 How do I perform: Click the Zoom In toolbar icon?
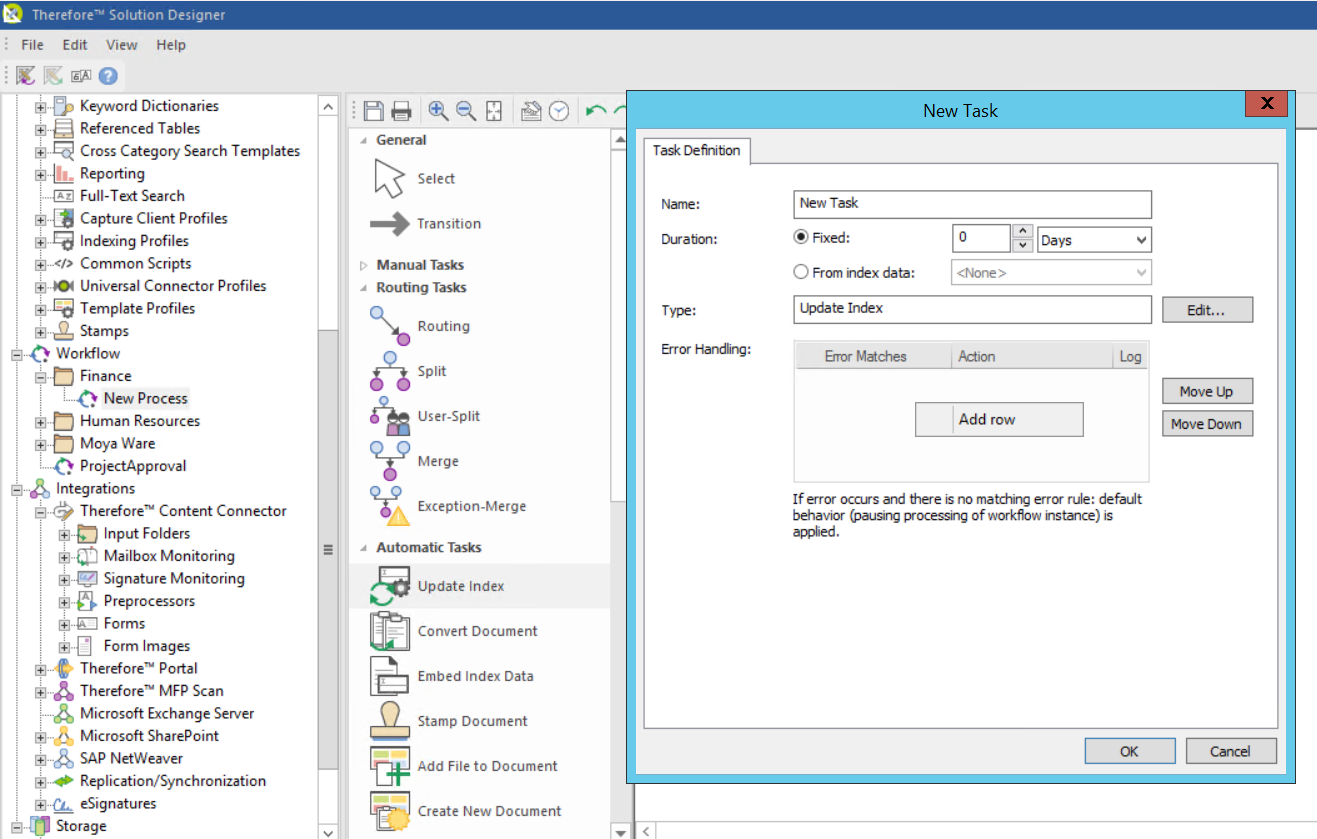[438, 110]
